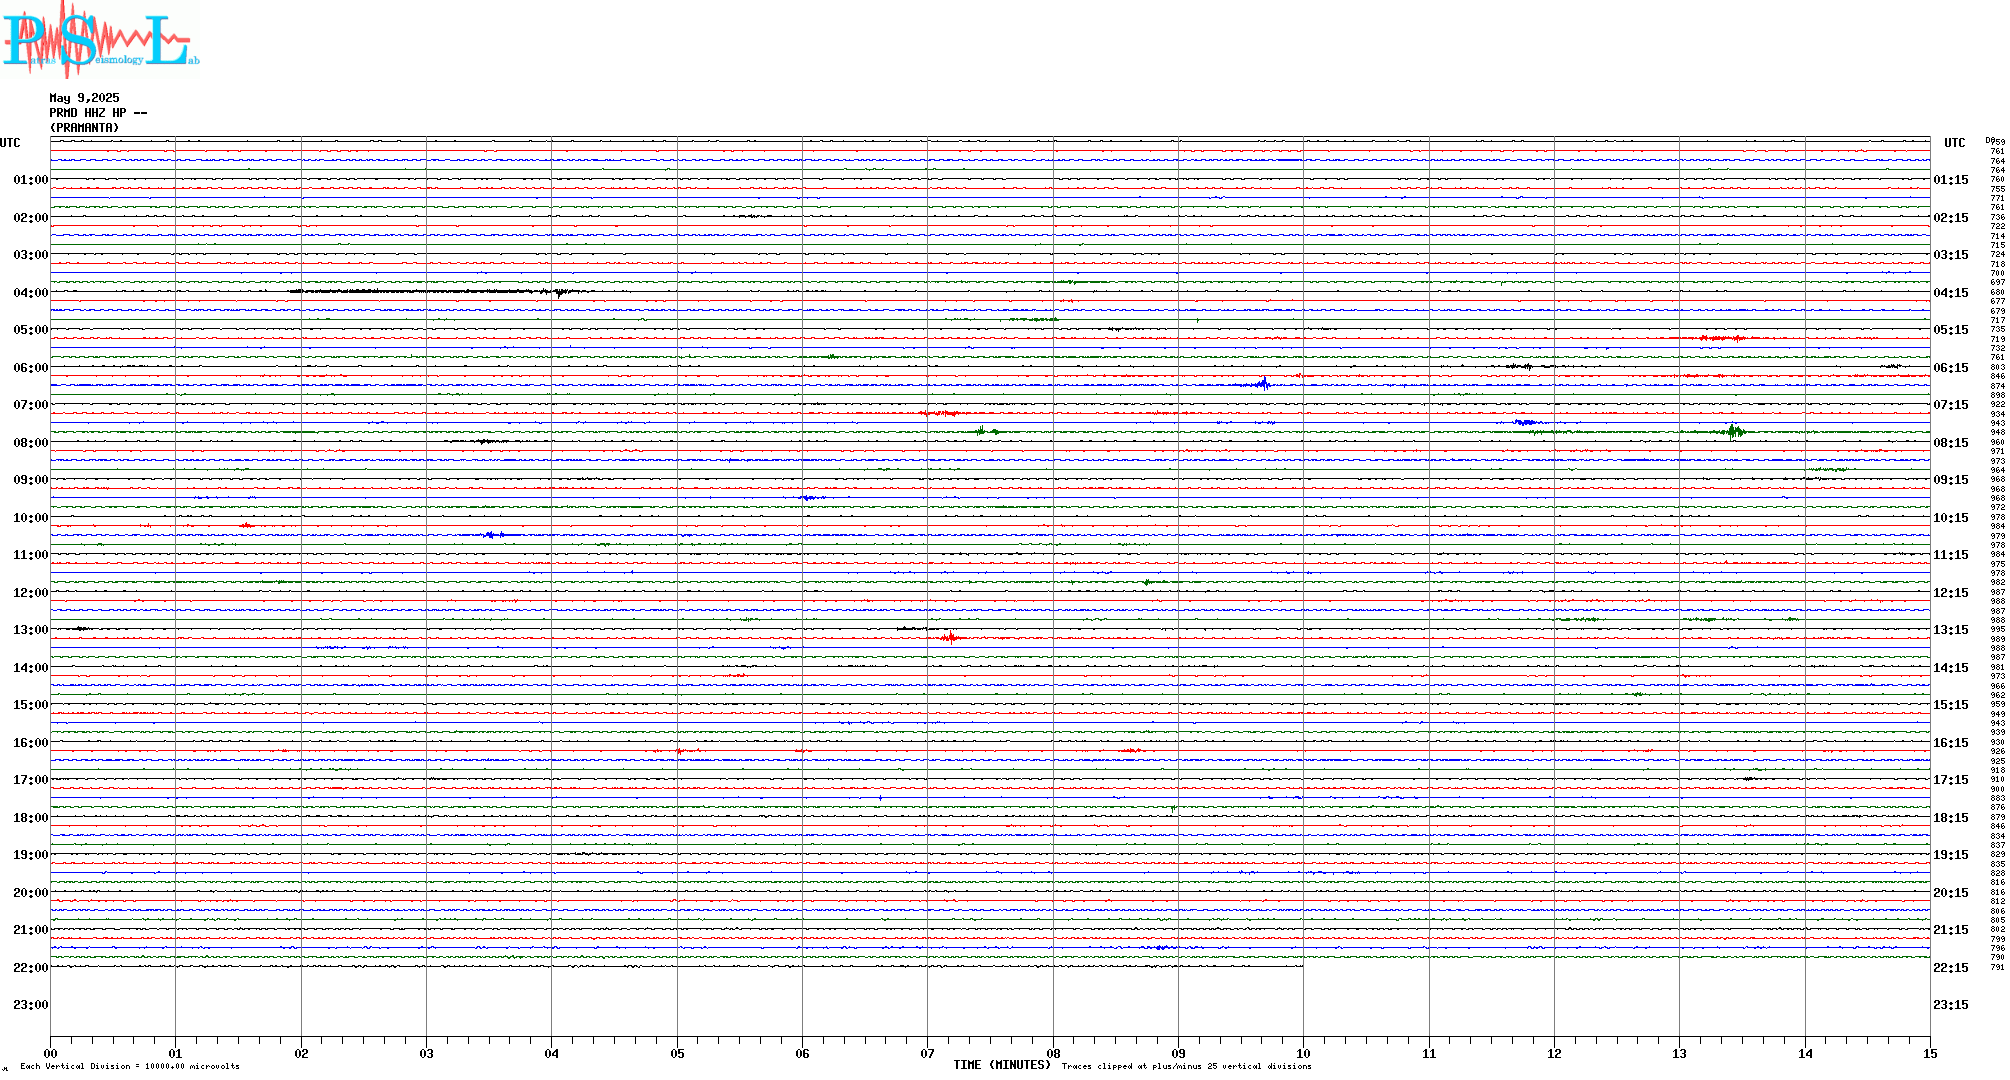Image resolution: width=2010 pixels, height=1080 pixels.
Task: Click the 21:00 hour label
Action: coord(31,930)
